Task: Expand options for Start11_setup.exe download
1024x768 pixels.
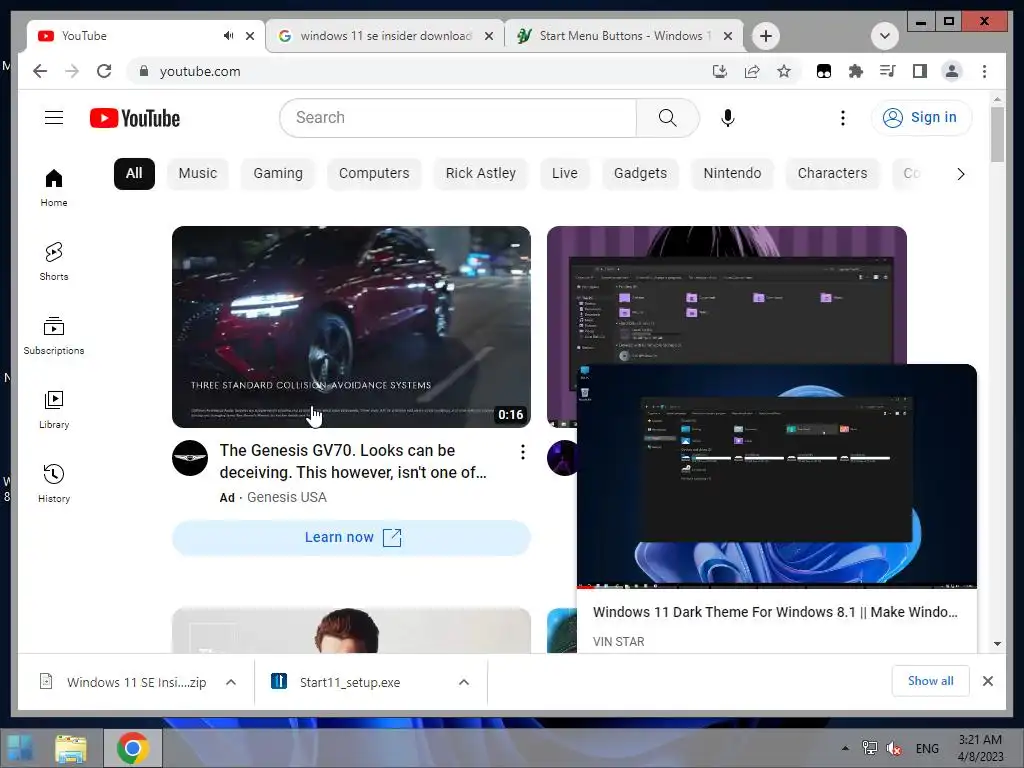Action: click(x=464, y=682)
